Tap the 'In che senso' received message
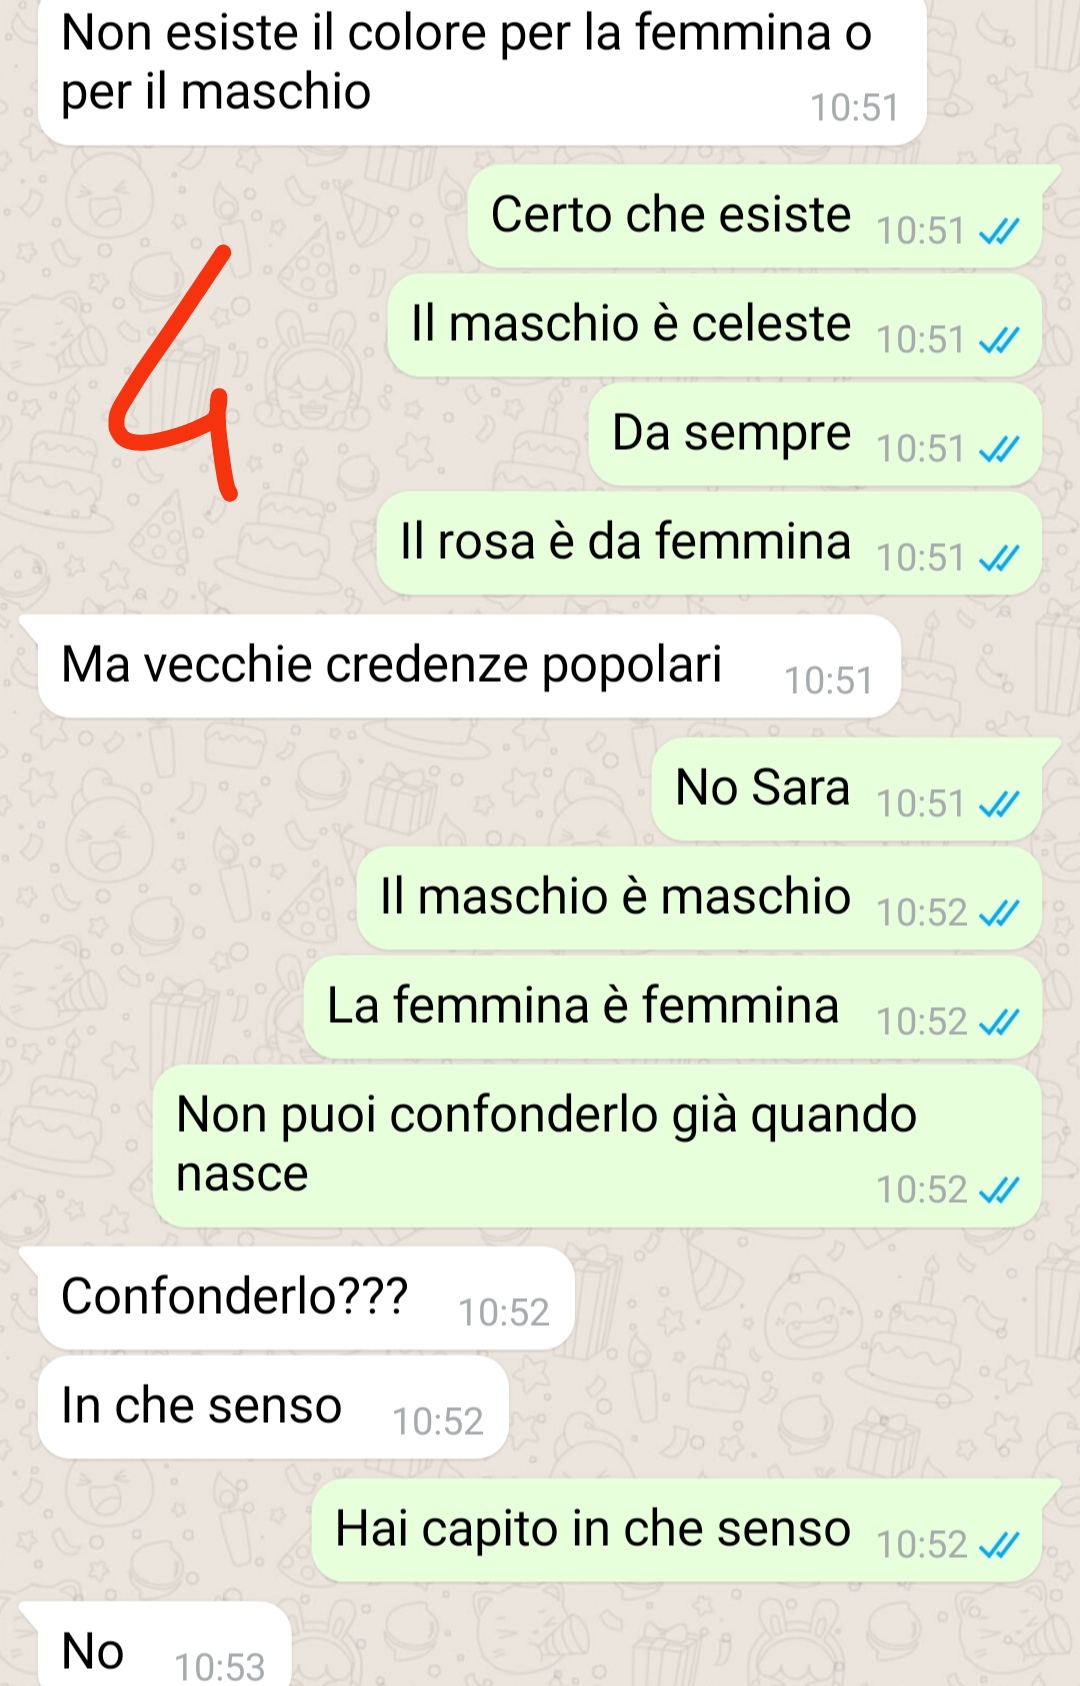Screen dimensions: 1080x1686 point(273,1407)
